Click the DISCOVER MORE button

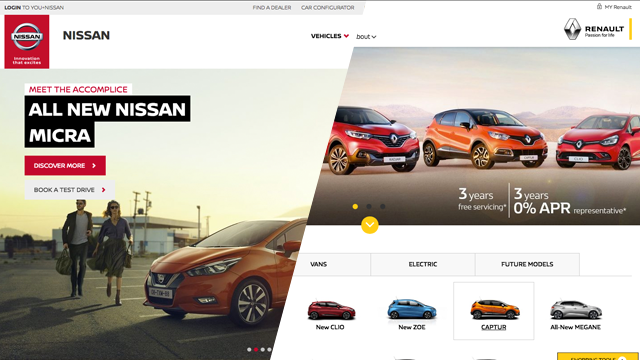[65, 165]
